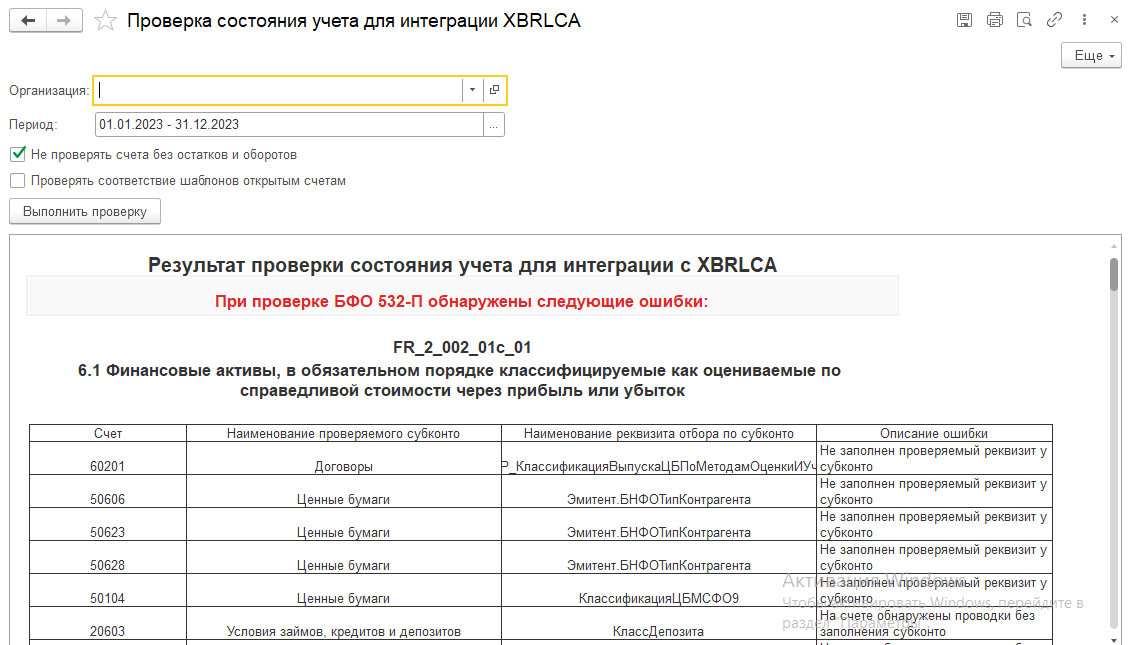Uncheck Не проверять счета без остатков и оборотов

[x=18, y=154]
